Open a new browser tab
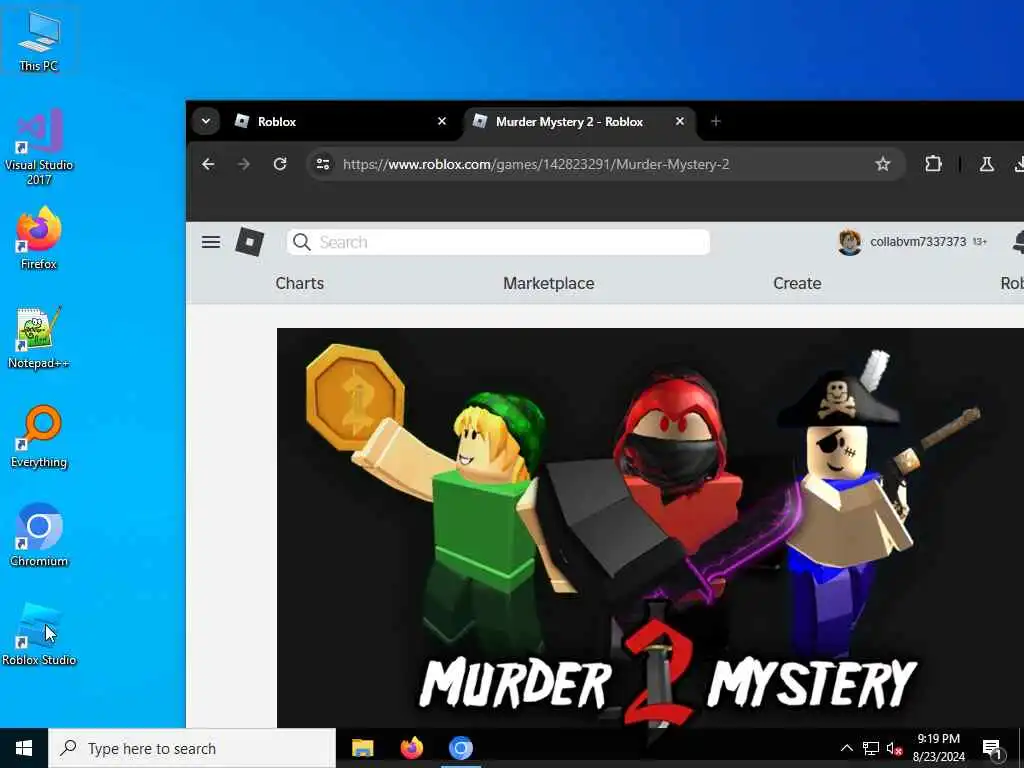1024x768 pixels. point(716,121)
